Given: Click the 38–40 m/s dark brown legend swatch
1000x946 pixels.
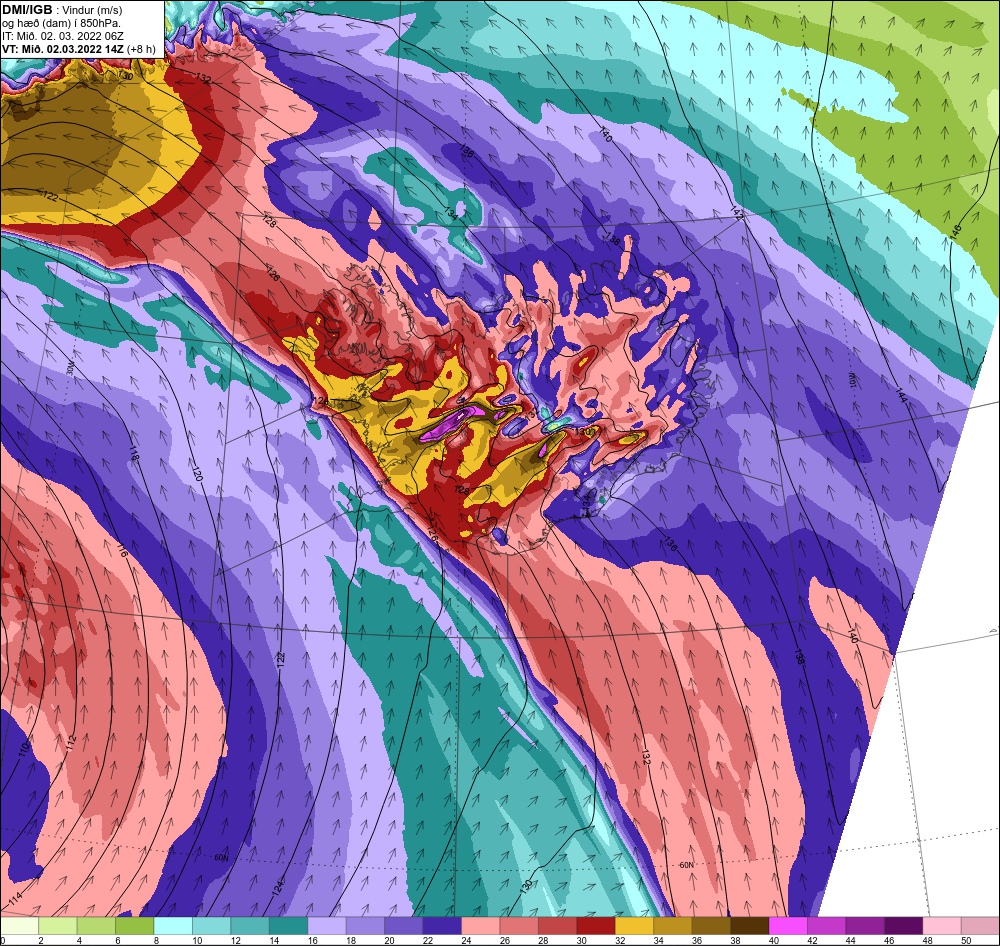Looking at the screenshot, I should point(750,926).
